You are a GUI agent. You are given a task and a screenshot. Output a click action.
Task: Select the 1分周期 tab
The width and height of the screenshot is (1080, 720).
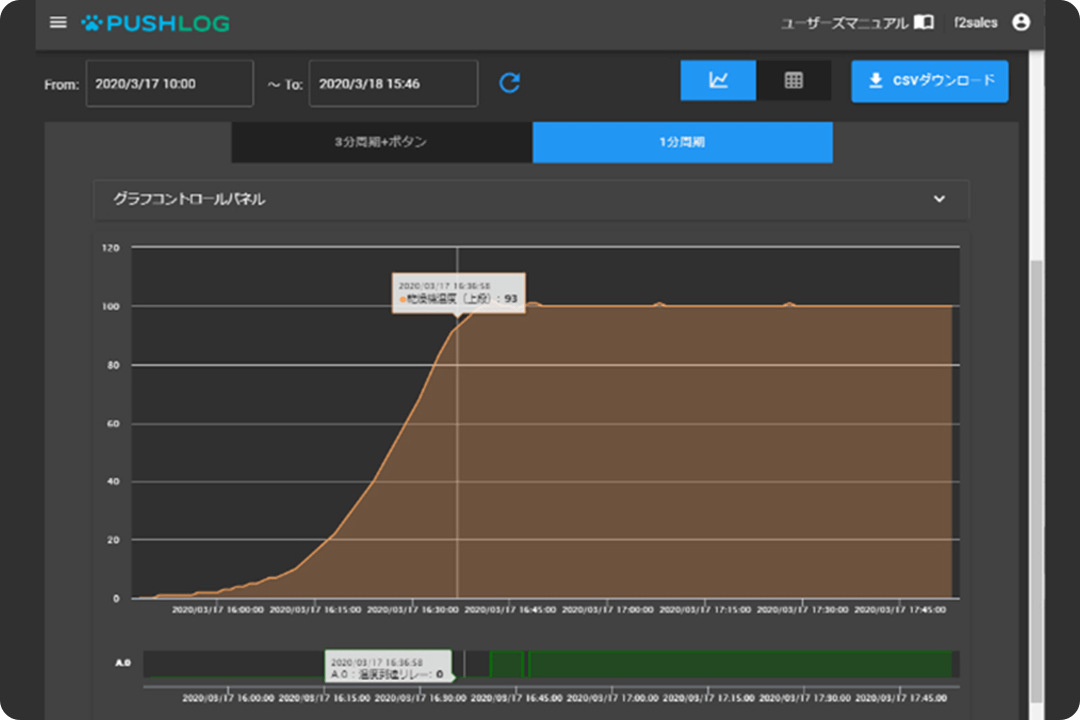682,142
